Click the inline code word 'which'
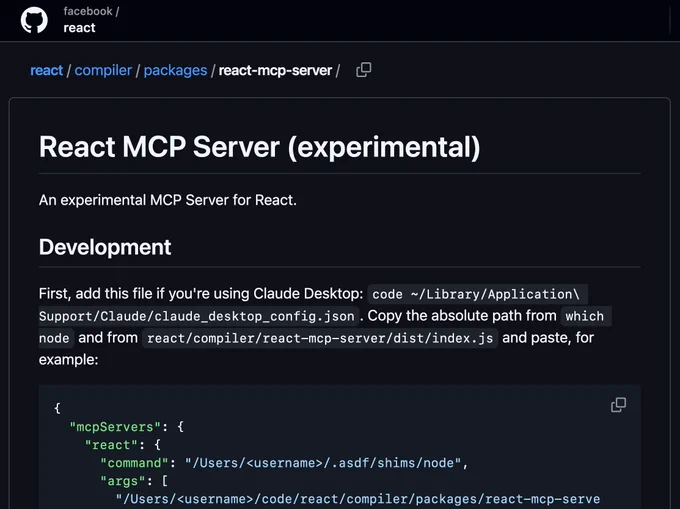The image size is (680, 509). (584, 316)
